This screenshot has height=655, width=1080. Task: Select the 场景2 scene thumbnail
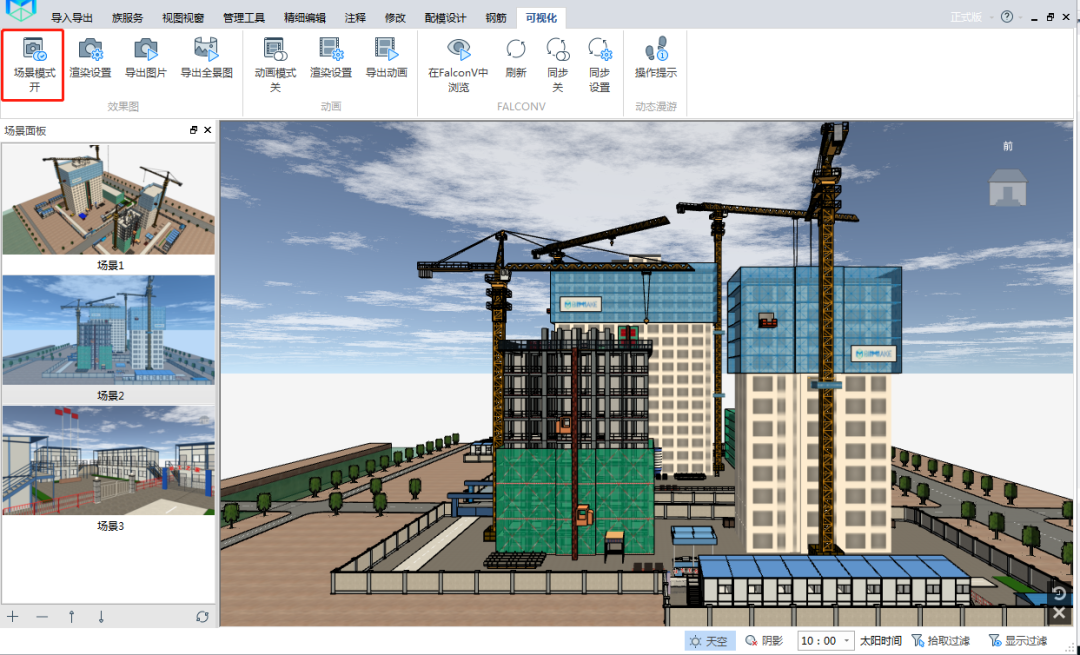pyautogui.click(x=108, y=330)
